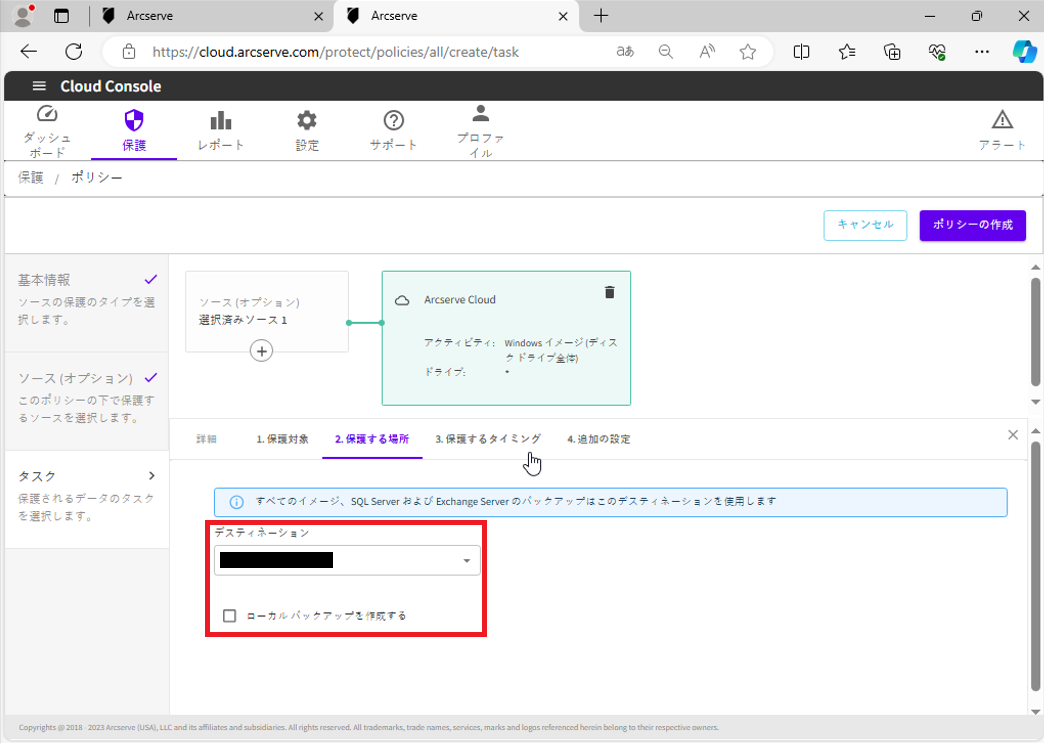Viewport: 1044px width, 744px height.
Task: Switch to 1. 保護対象 tab
Action: [x=282, y=439]
